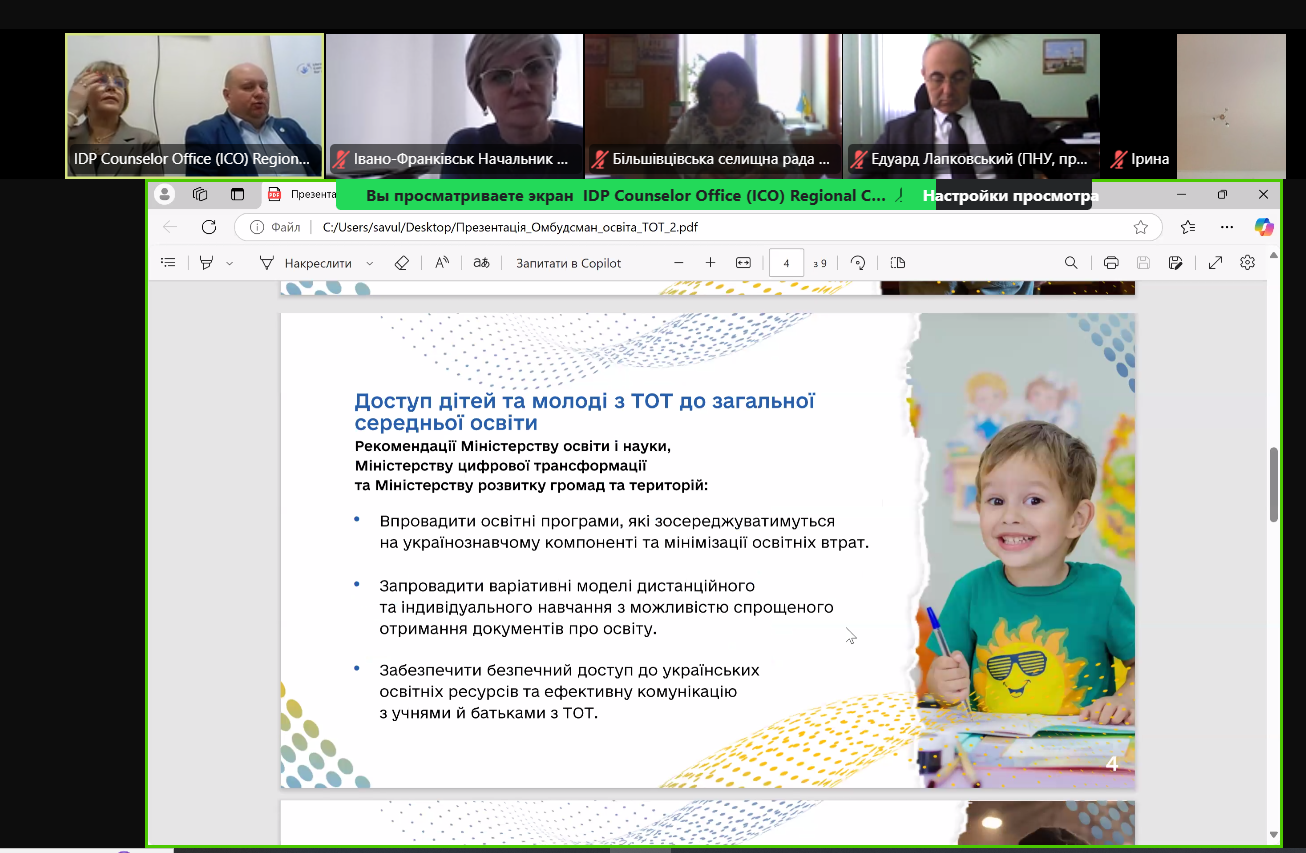The width and height of the screenshot is (1306, 853).
Task: Click bullet text Забезпечити безпечний доступ
Action: click(569, 691)
